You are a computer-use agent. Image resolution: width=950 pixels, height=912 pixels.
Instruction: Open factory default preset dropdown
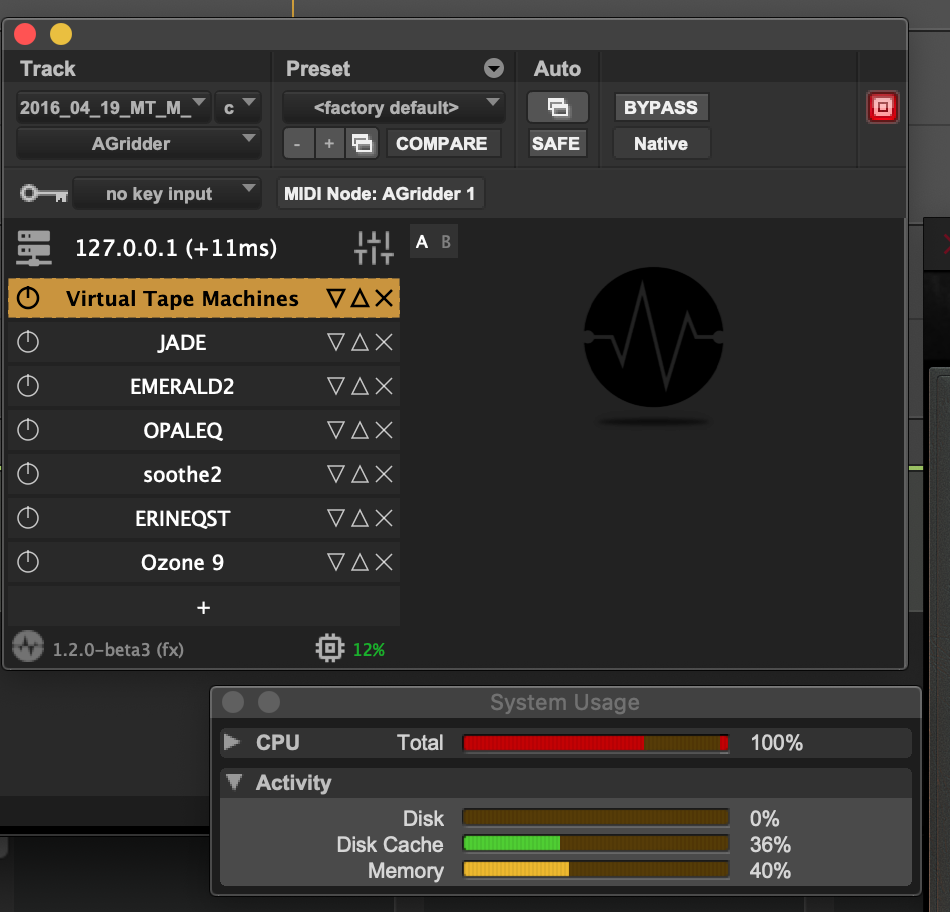pos(394,107)
